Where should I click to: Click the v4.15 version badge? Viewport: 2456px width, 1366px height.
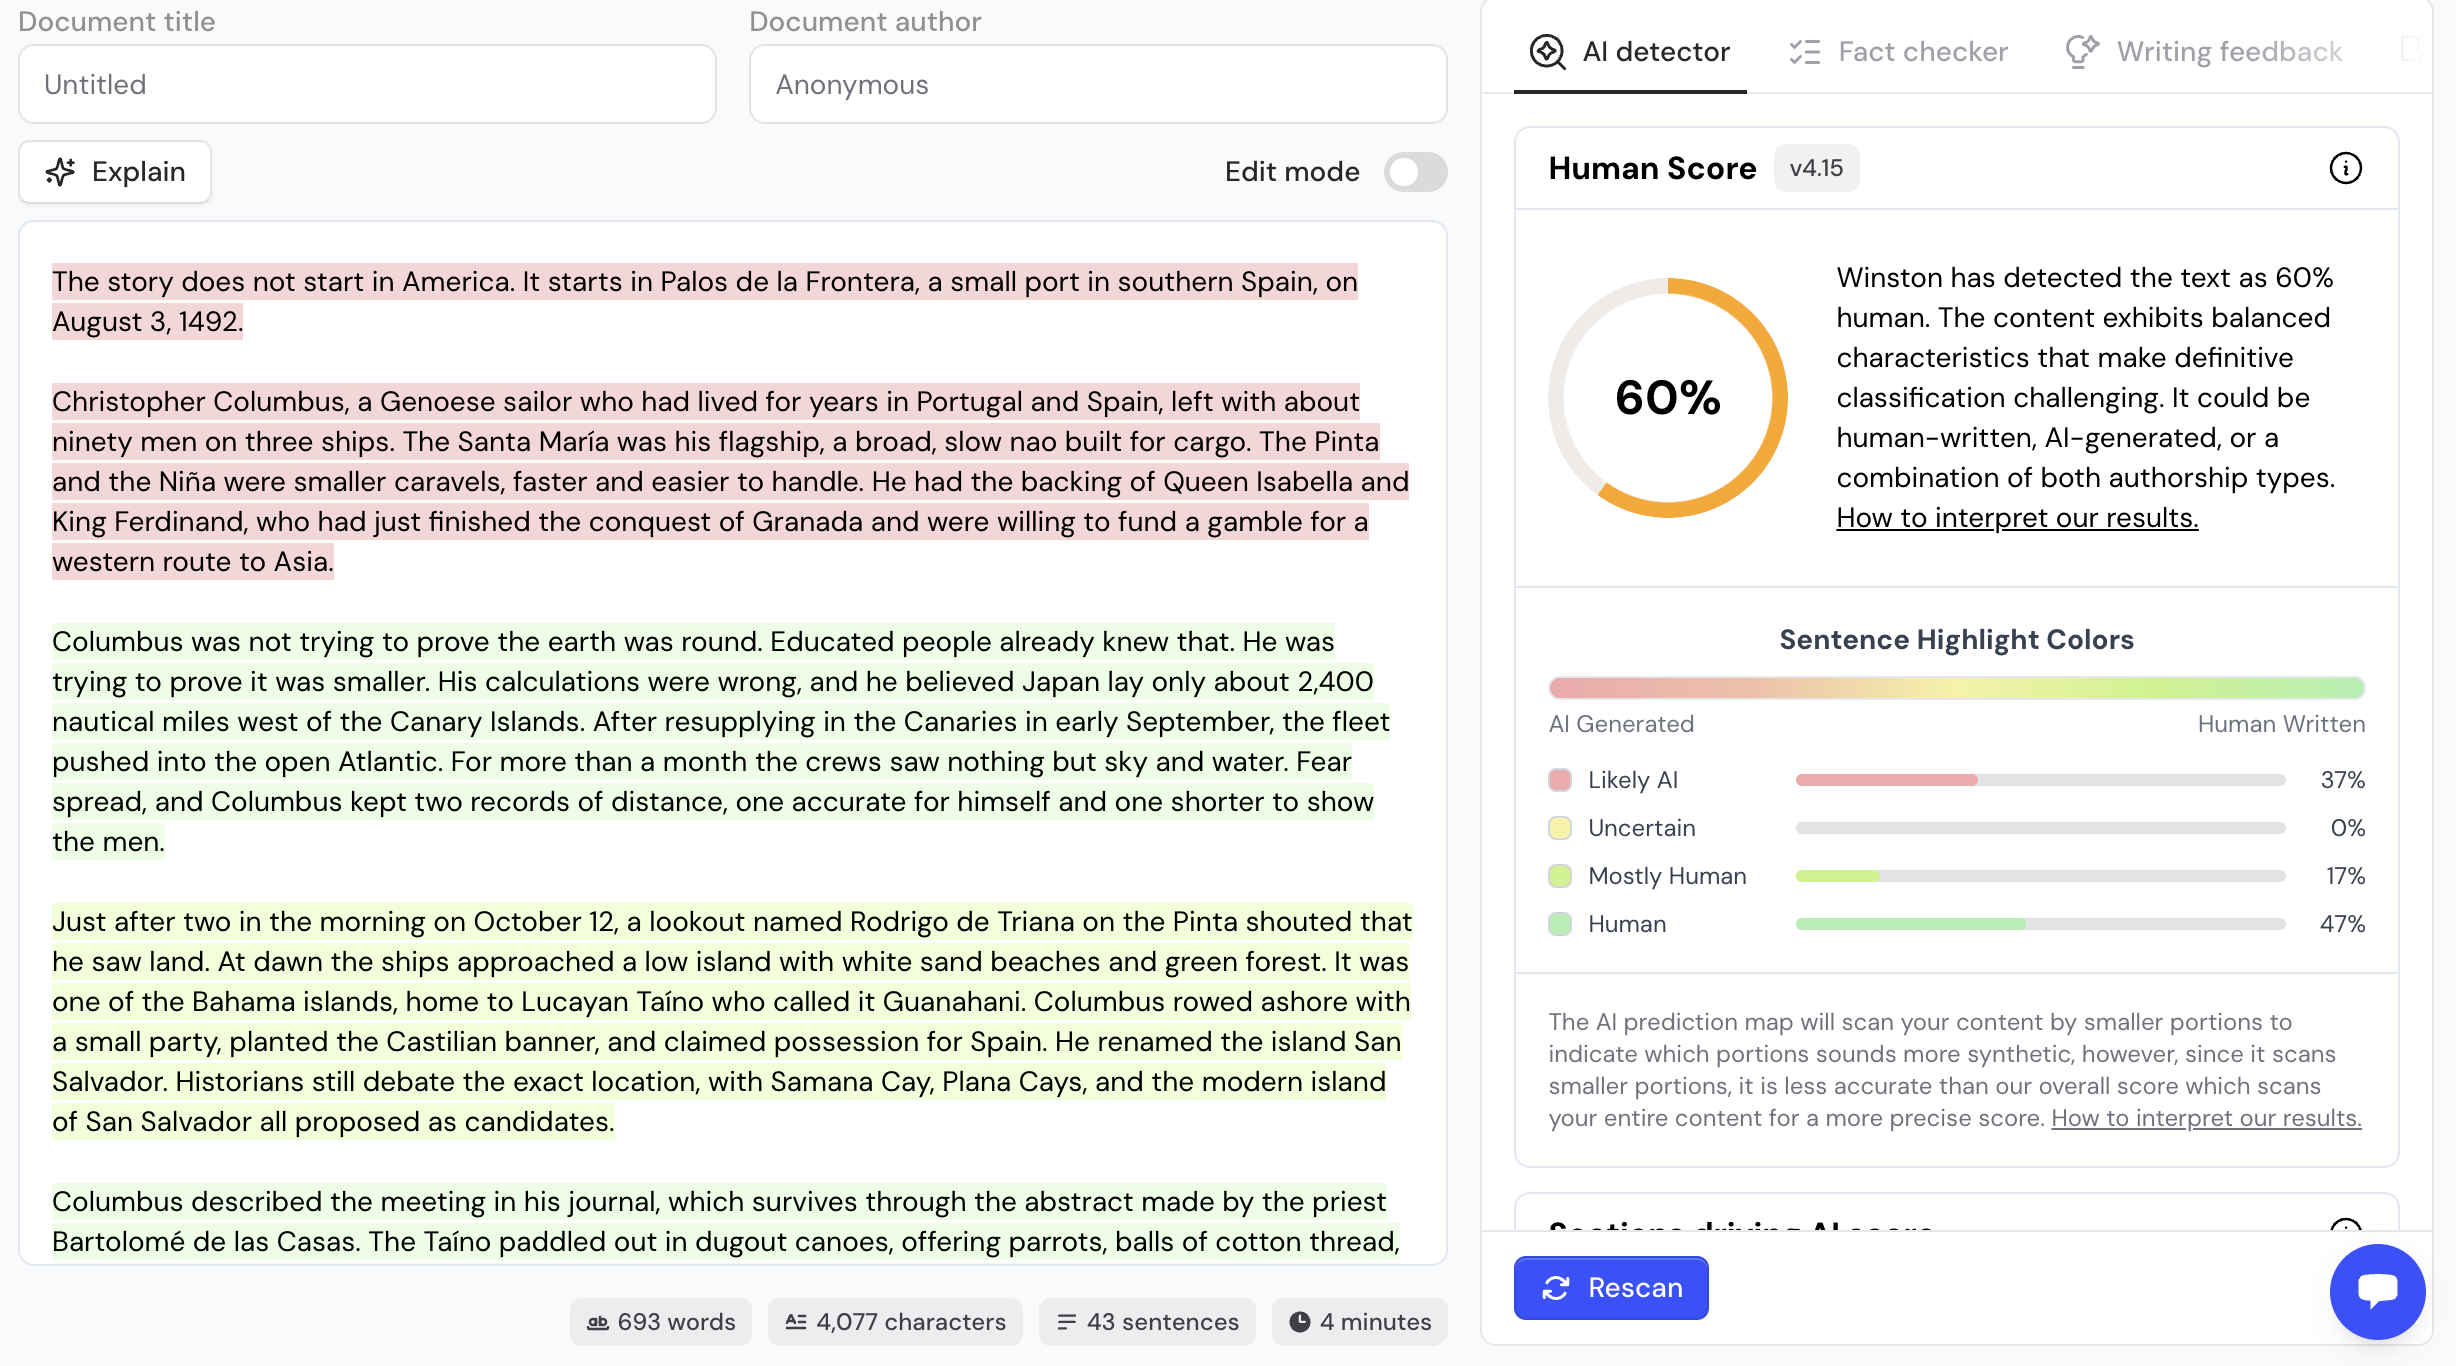[1816, 168]
